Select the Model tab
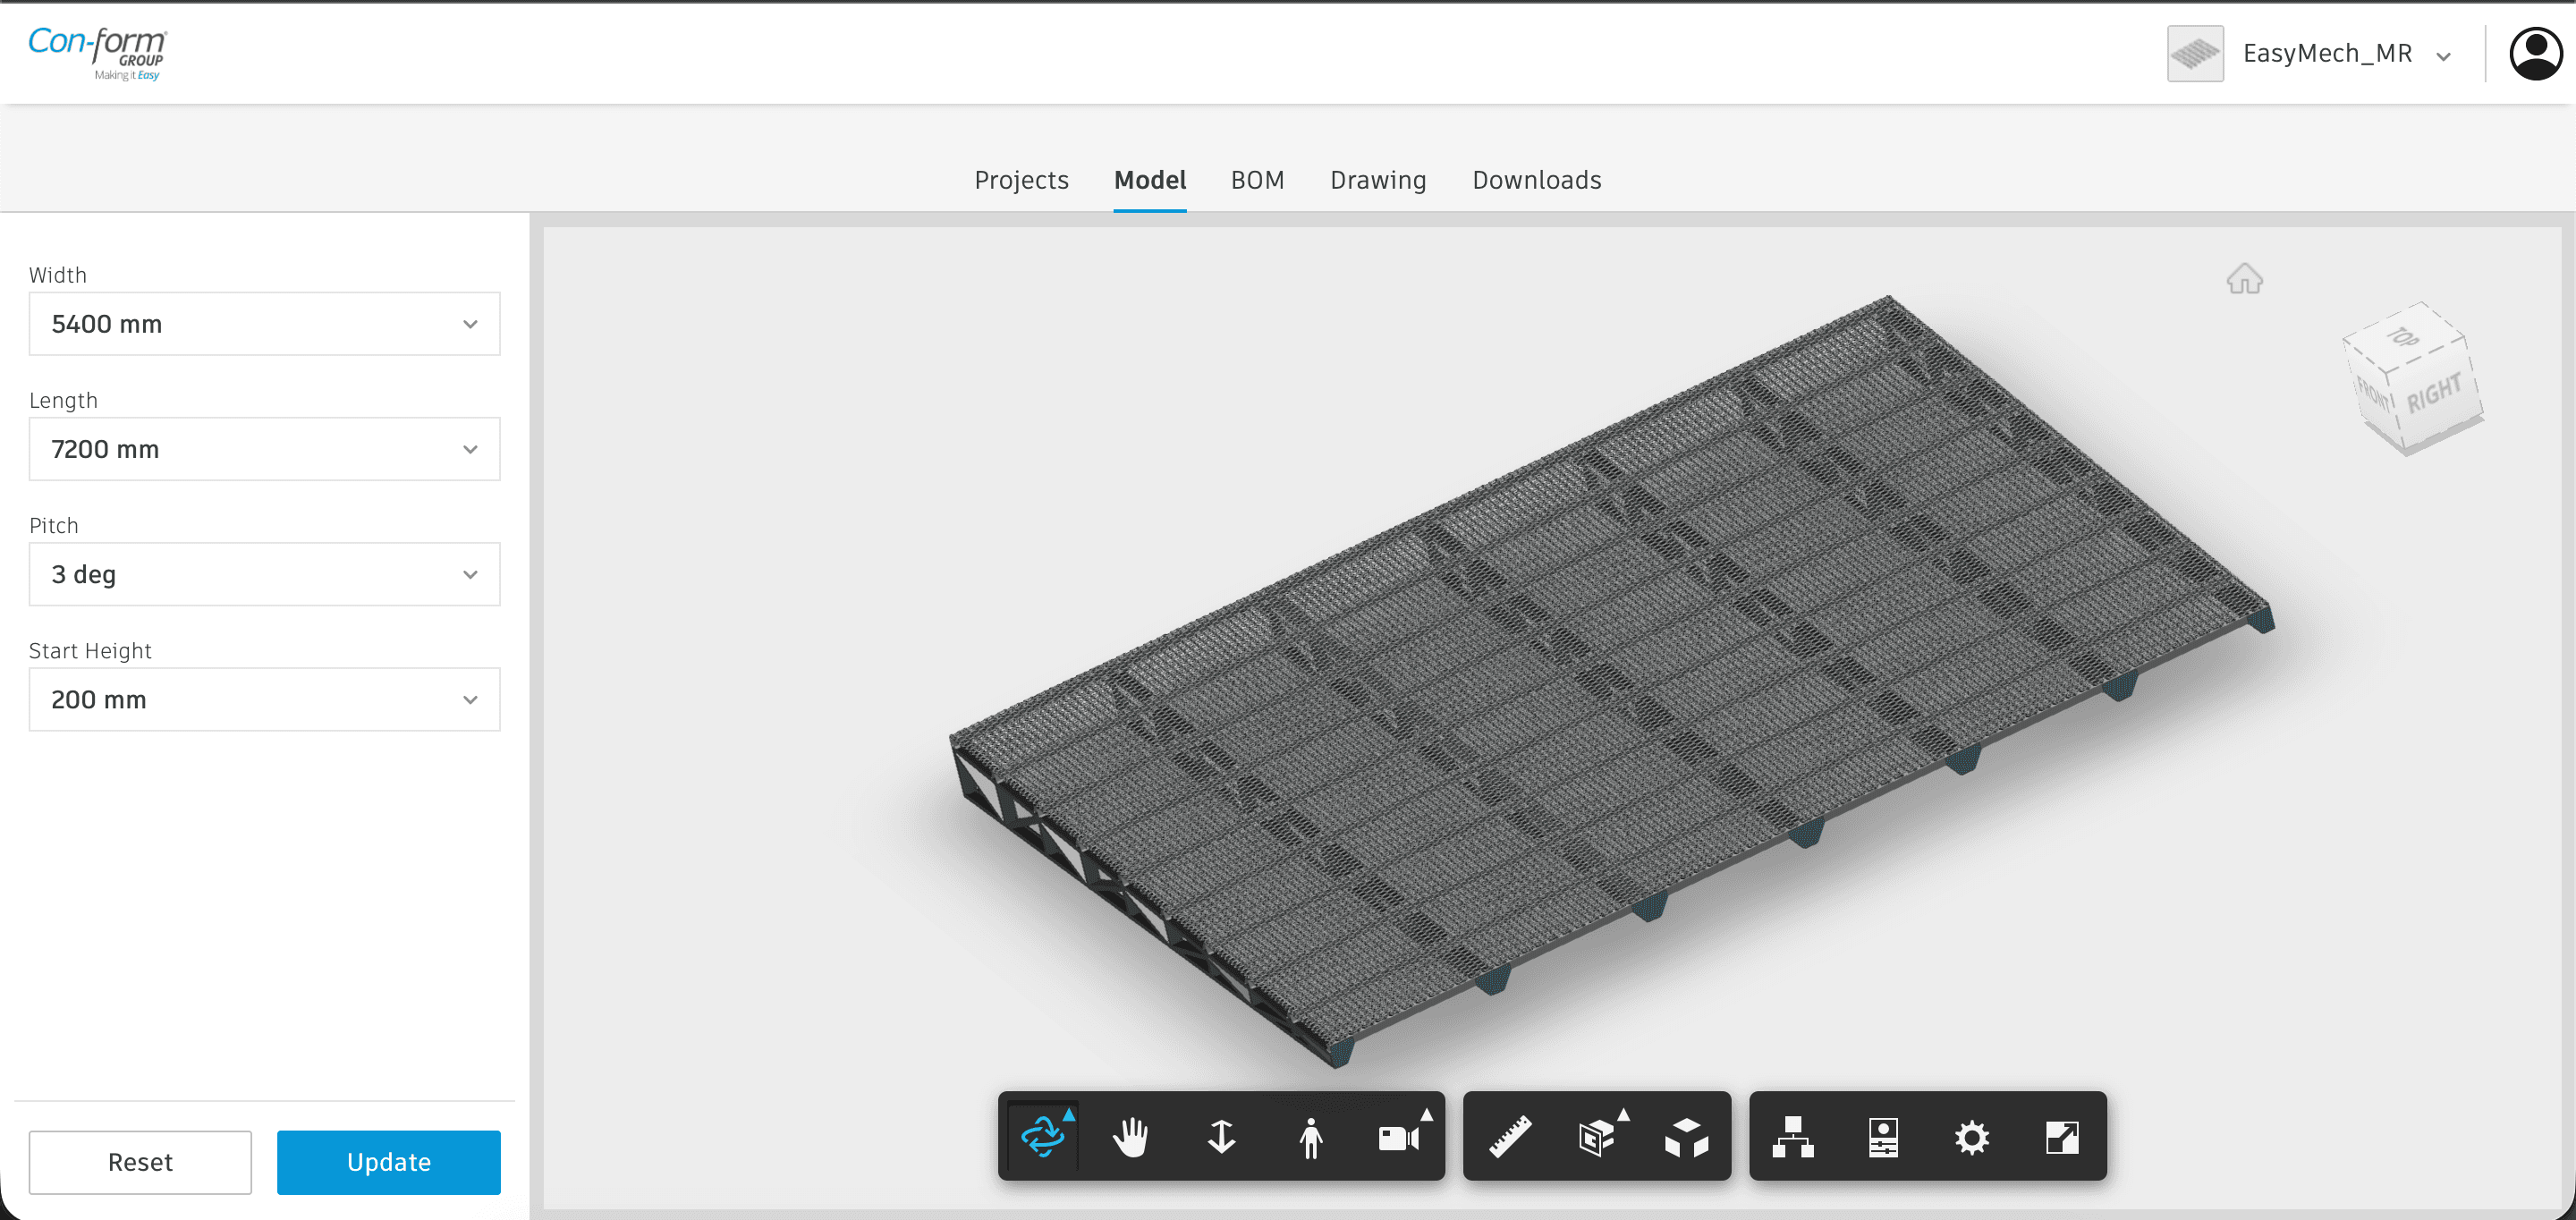Viewport: 2576px width, 1220px height. pos(1150,180)
